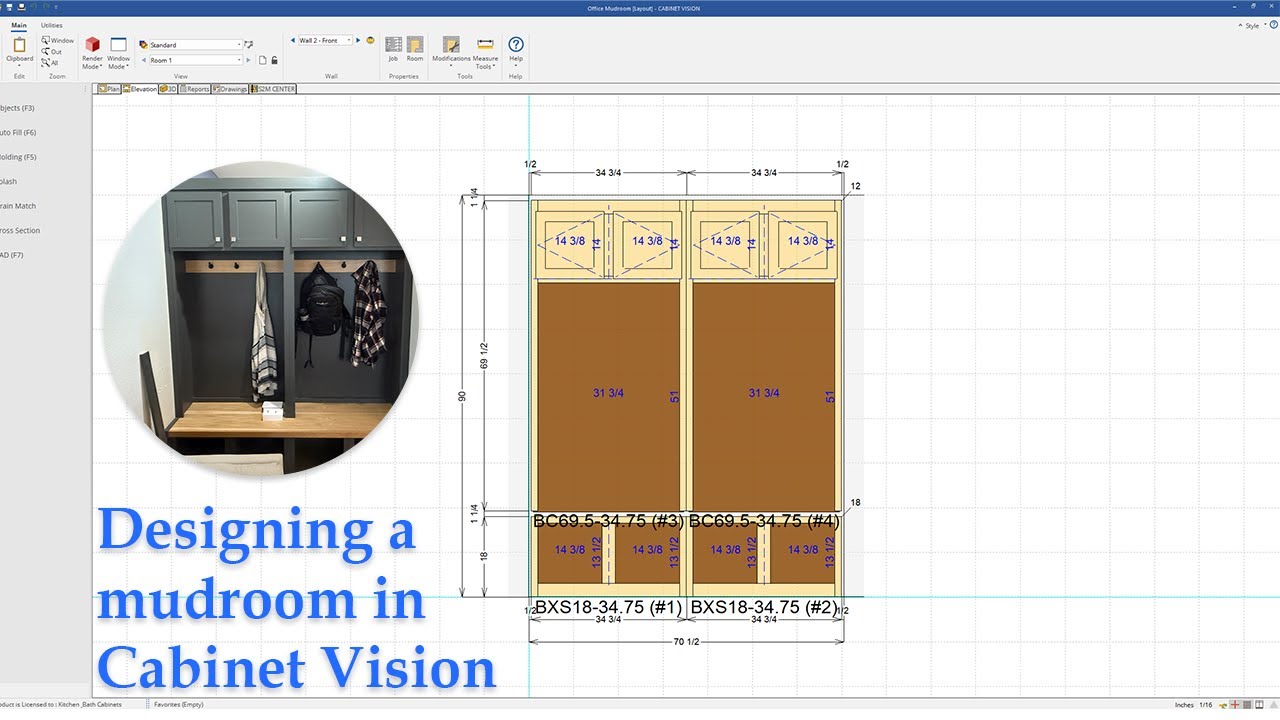Toggle split panel icon in status bar
This screenshot has height=720, width=1280.
[1259, 705]
